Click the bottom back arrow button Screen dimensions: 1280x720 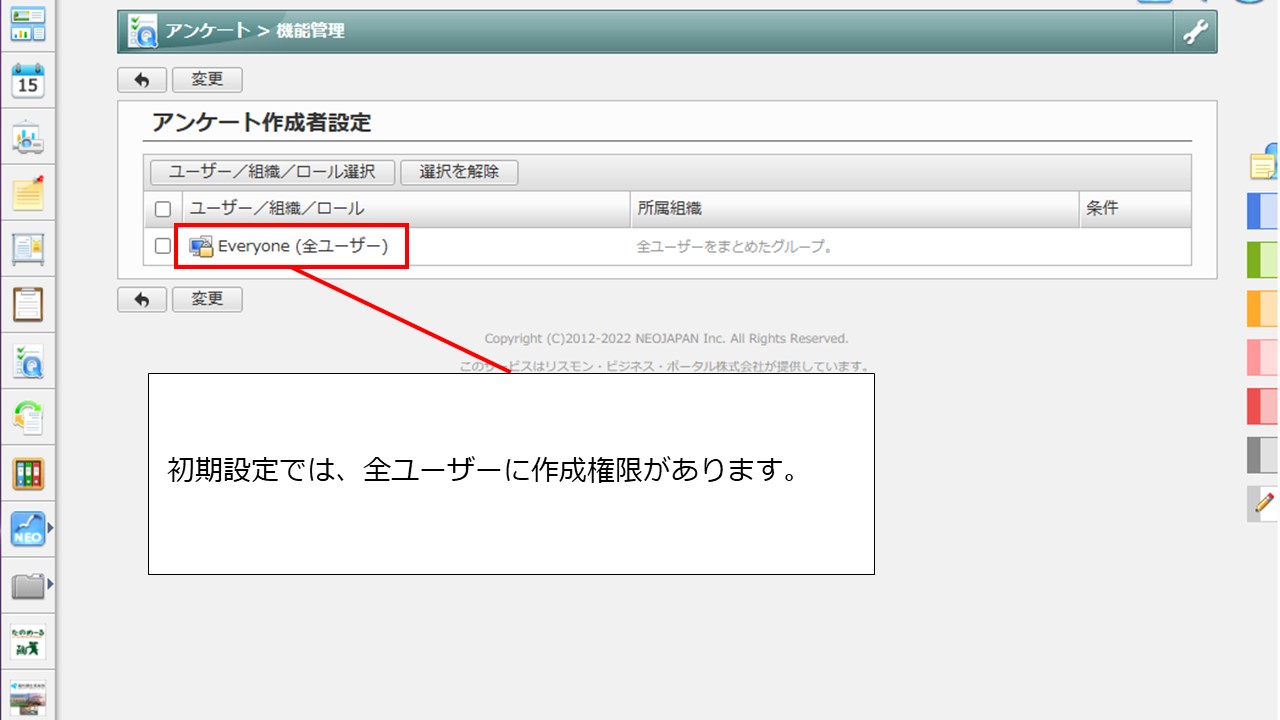(142, 300)
